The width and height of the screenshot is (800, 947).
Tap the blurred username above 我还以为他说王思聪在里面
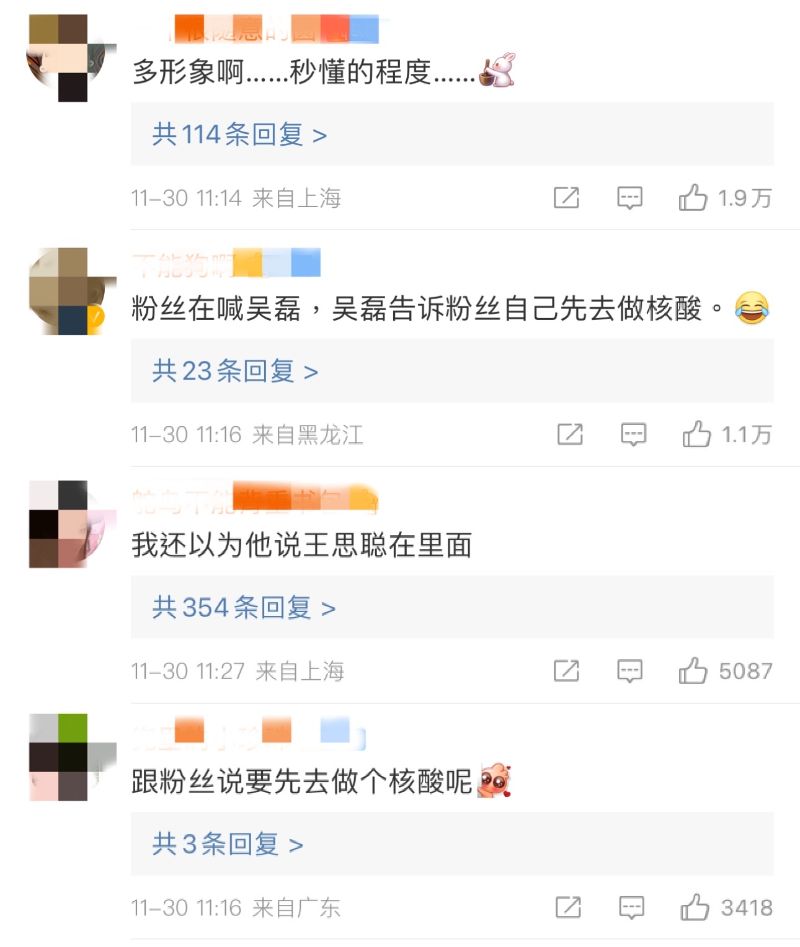coord(255,499)
